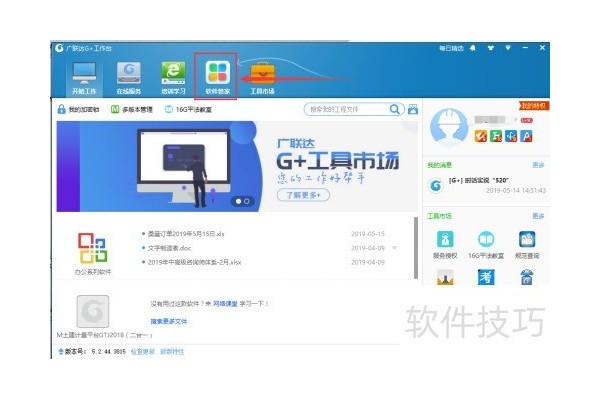Click the 了解更多+ banner button
The width and height of the screenshot is (600, 400).
303,195
